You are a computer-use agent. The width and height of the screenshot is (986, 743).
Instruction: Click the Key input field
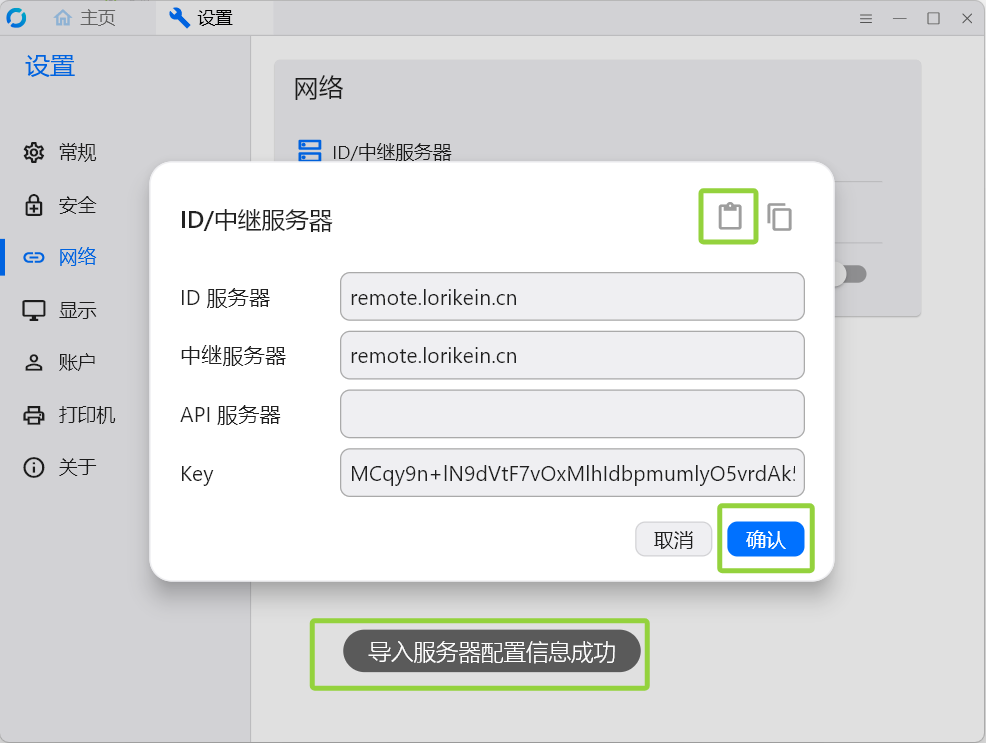tap(572, 473)
